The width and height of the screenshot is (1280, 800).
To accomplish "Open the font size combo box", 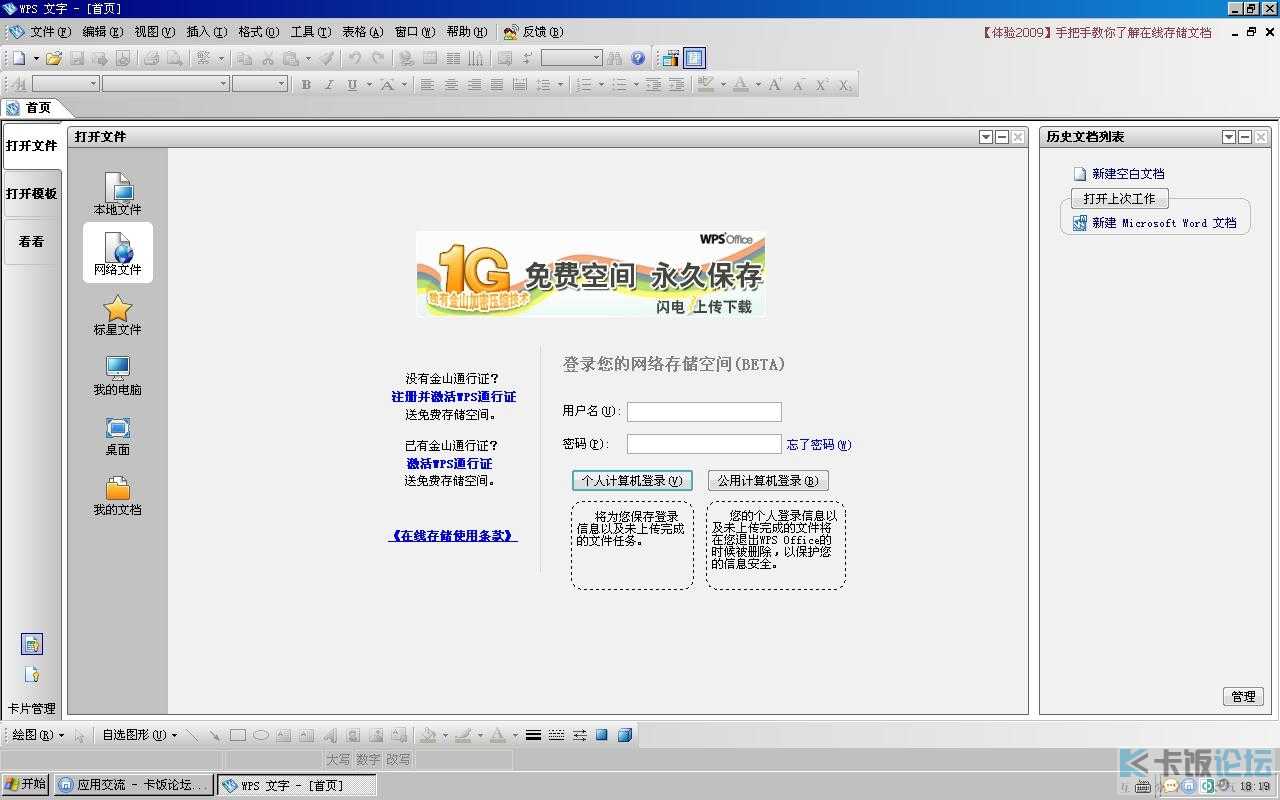I will pyautogui.click(x=260, y=85).
